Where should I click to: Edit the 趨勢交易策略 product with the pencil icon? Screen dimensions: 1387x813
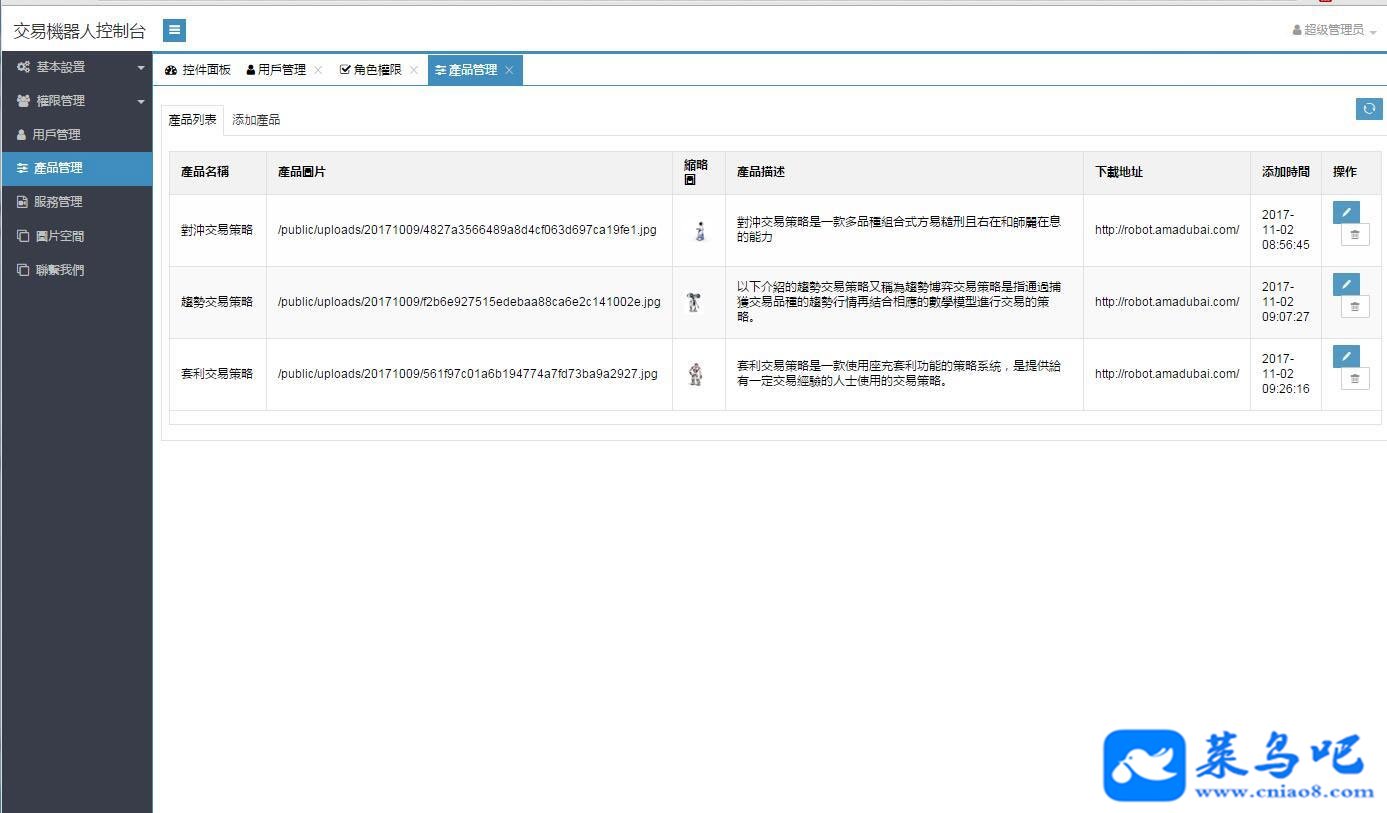click(x=1346, y=284)
